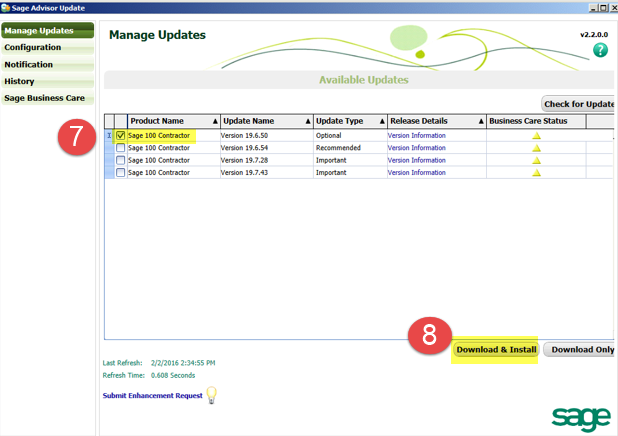Maximize the Sage Advisor Update window
Viewport: 618px width, 436px height.
[x=603, y=7]
